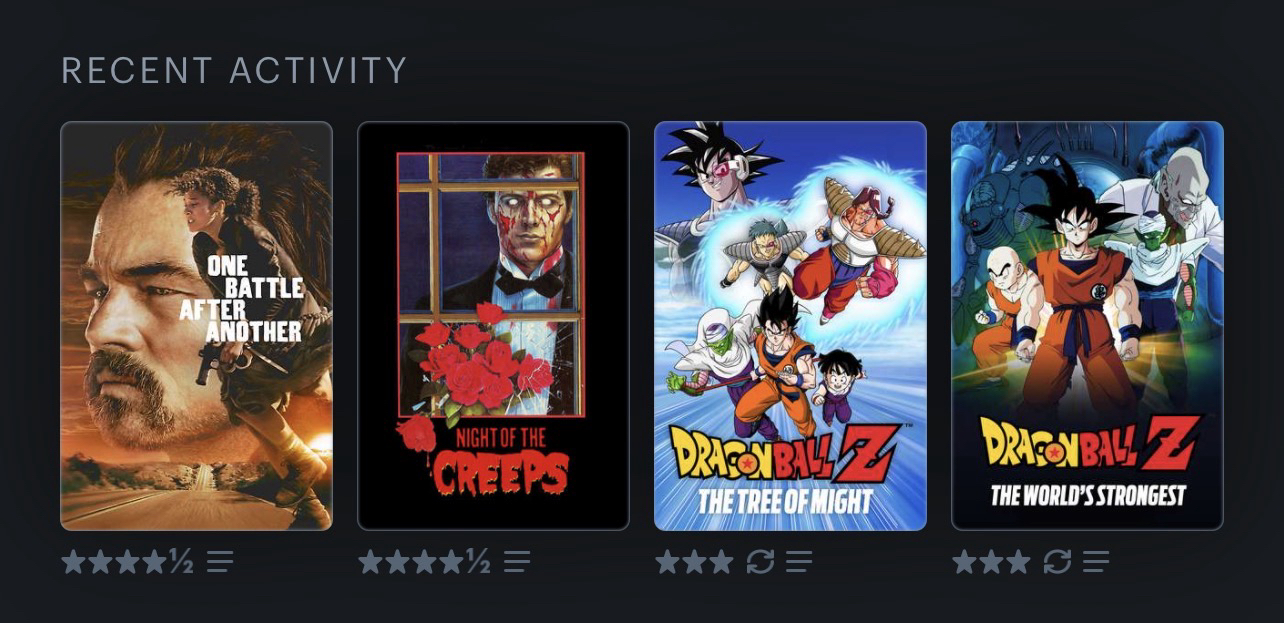1284x623 pixels.
Task: Click the half star in Night of the Creeps rating
Action: 478,562
